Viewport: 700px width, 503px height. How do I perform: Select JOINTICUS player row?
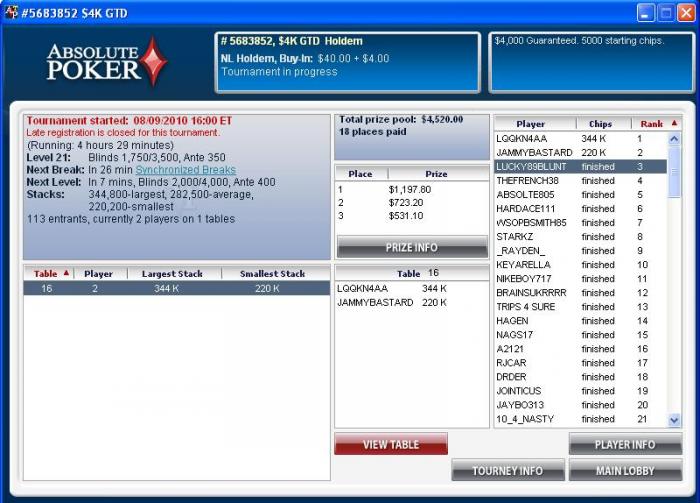[581, 391]
